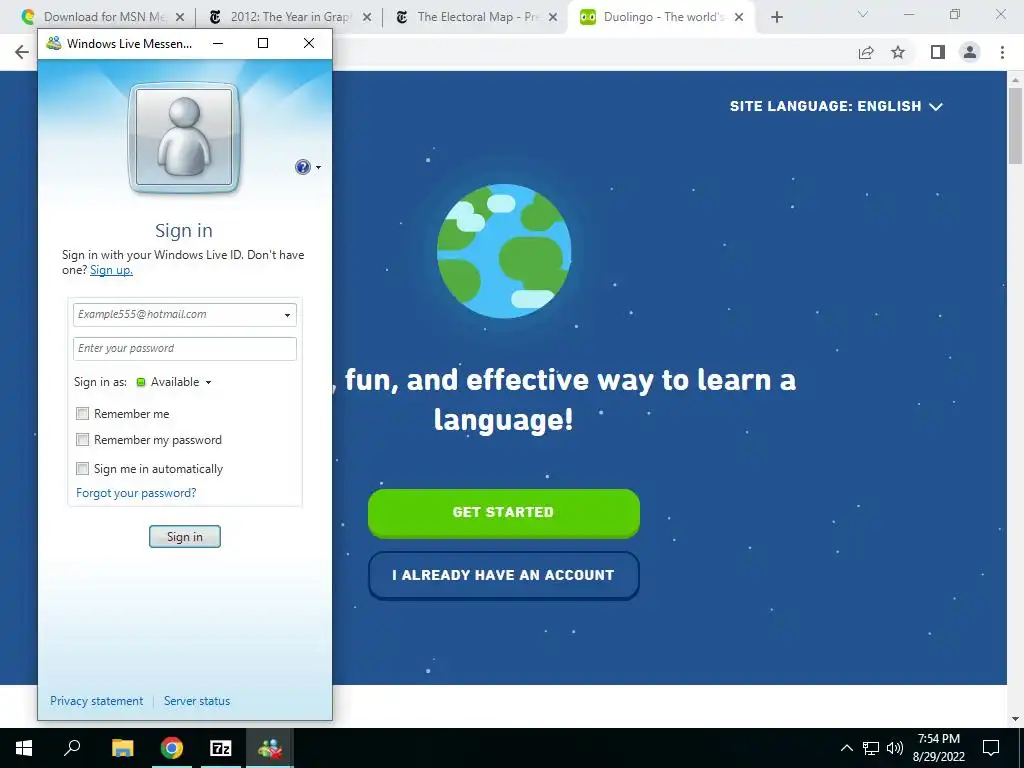
Task: Click Chrome's share this page icon
Action: coord(866,52)
